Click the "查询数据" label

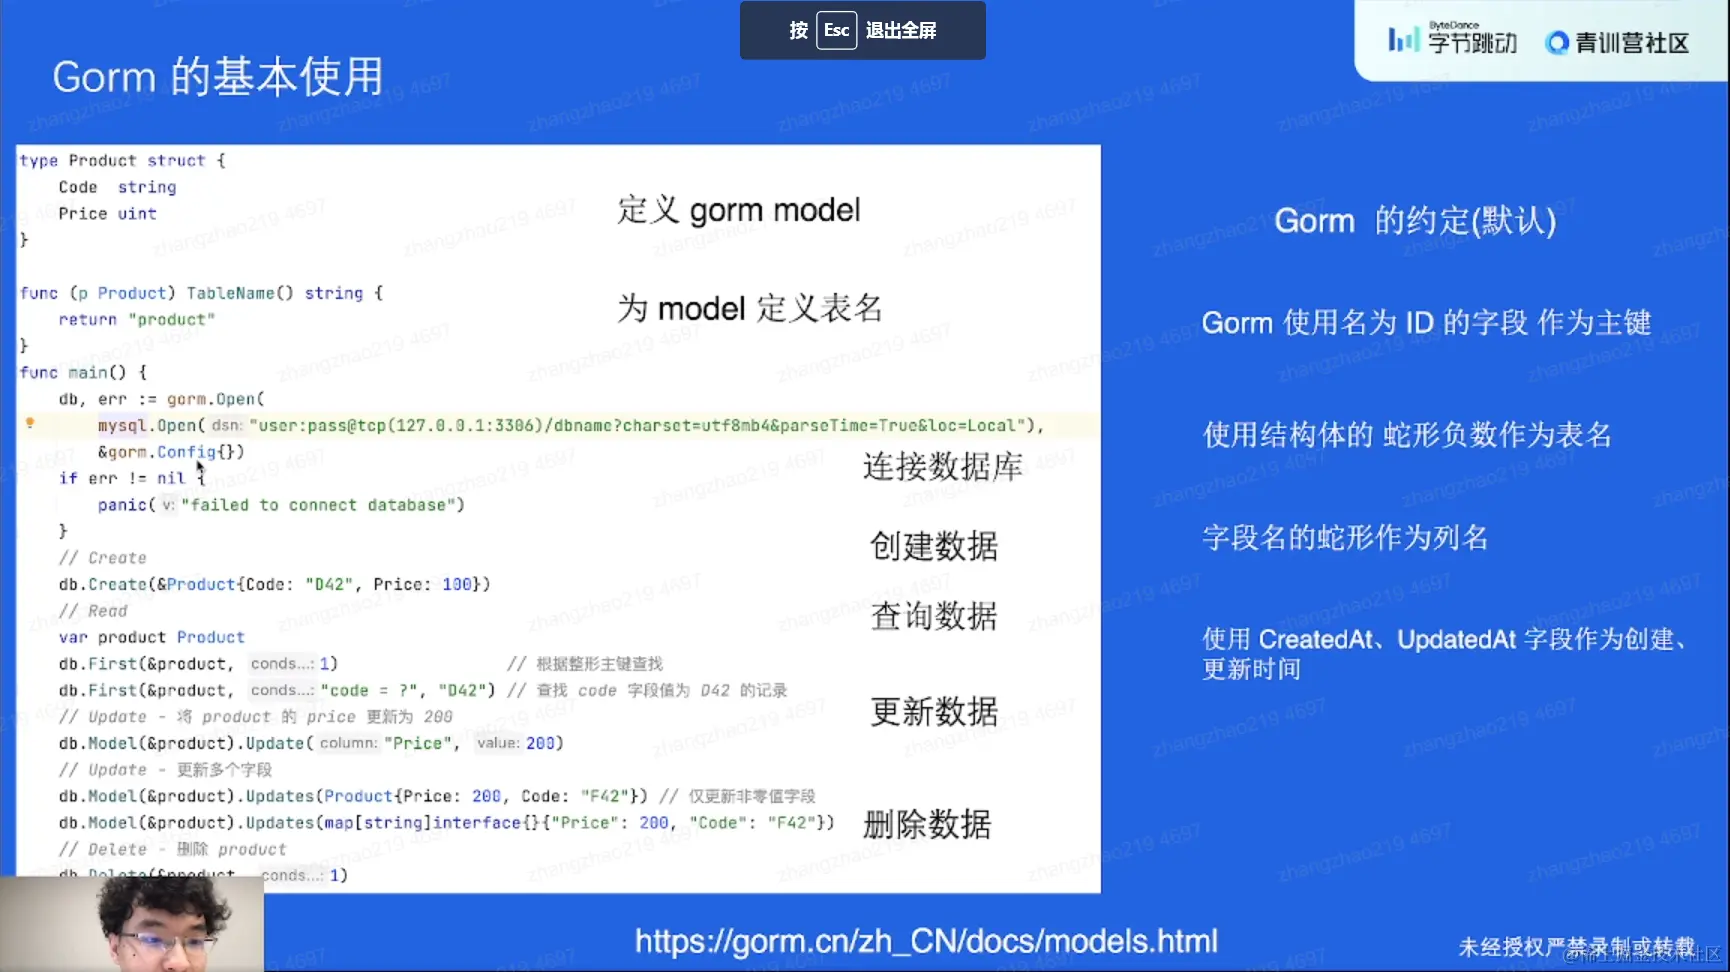point(934,616)
